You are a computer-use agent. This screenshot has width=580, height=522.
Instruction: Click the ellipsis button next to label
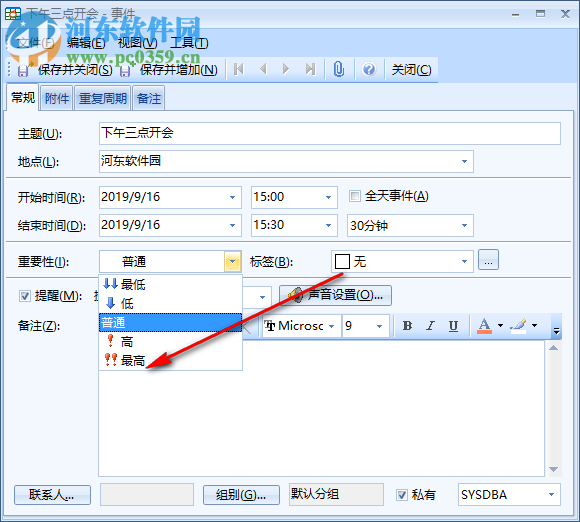tap(488, 260)
